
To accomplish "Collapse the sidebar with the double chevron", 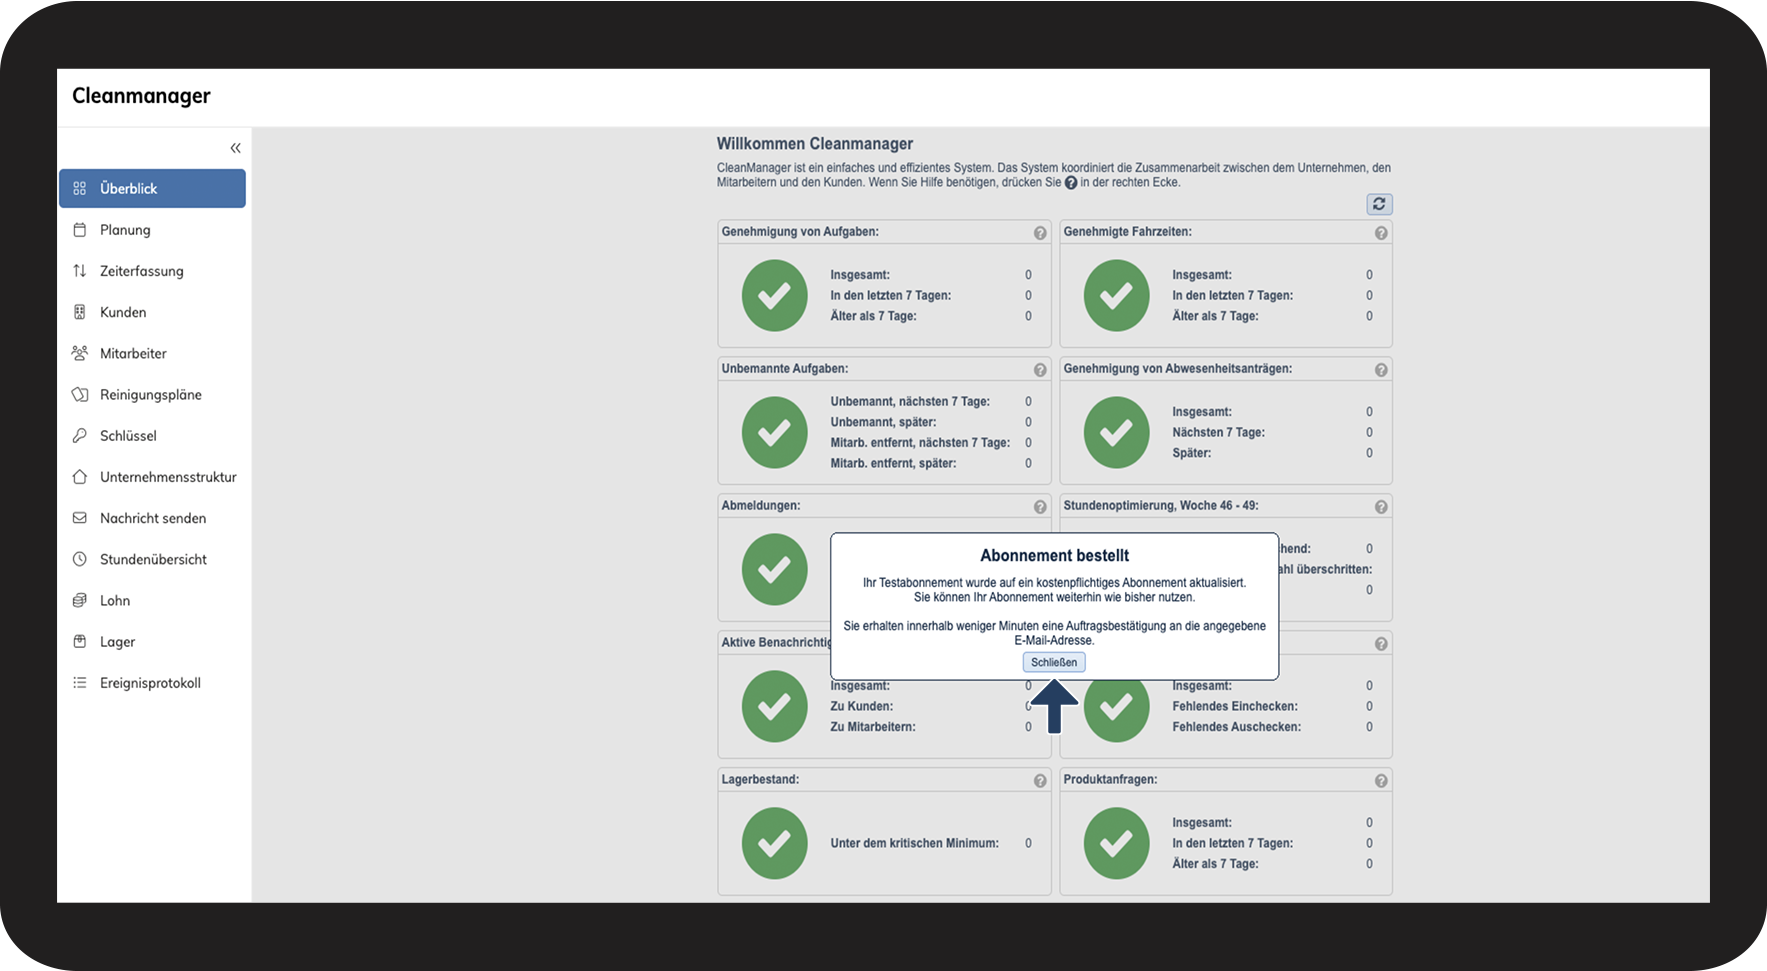I will click(x=235, y=148).
